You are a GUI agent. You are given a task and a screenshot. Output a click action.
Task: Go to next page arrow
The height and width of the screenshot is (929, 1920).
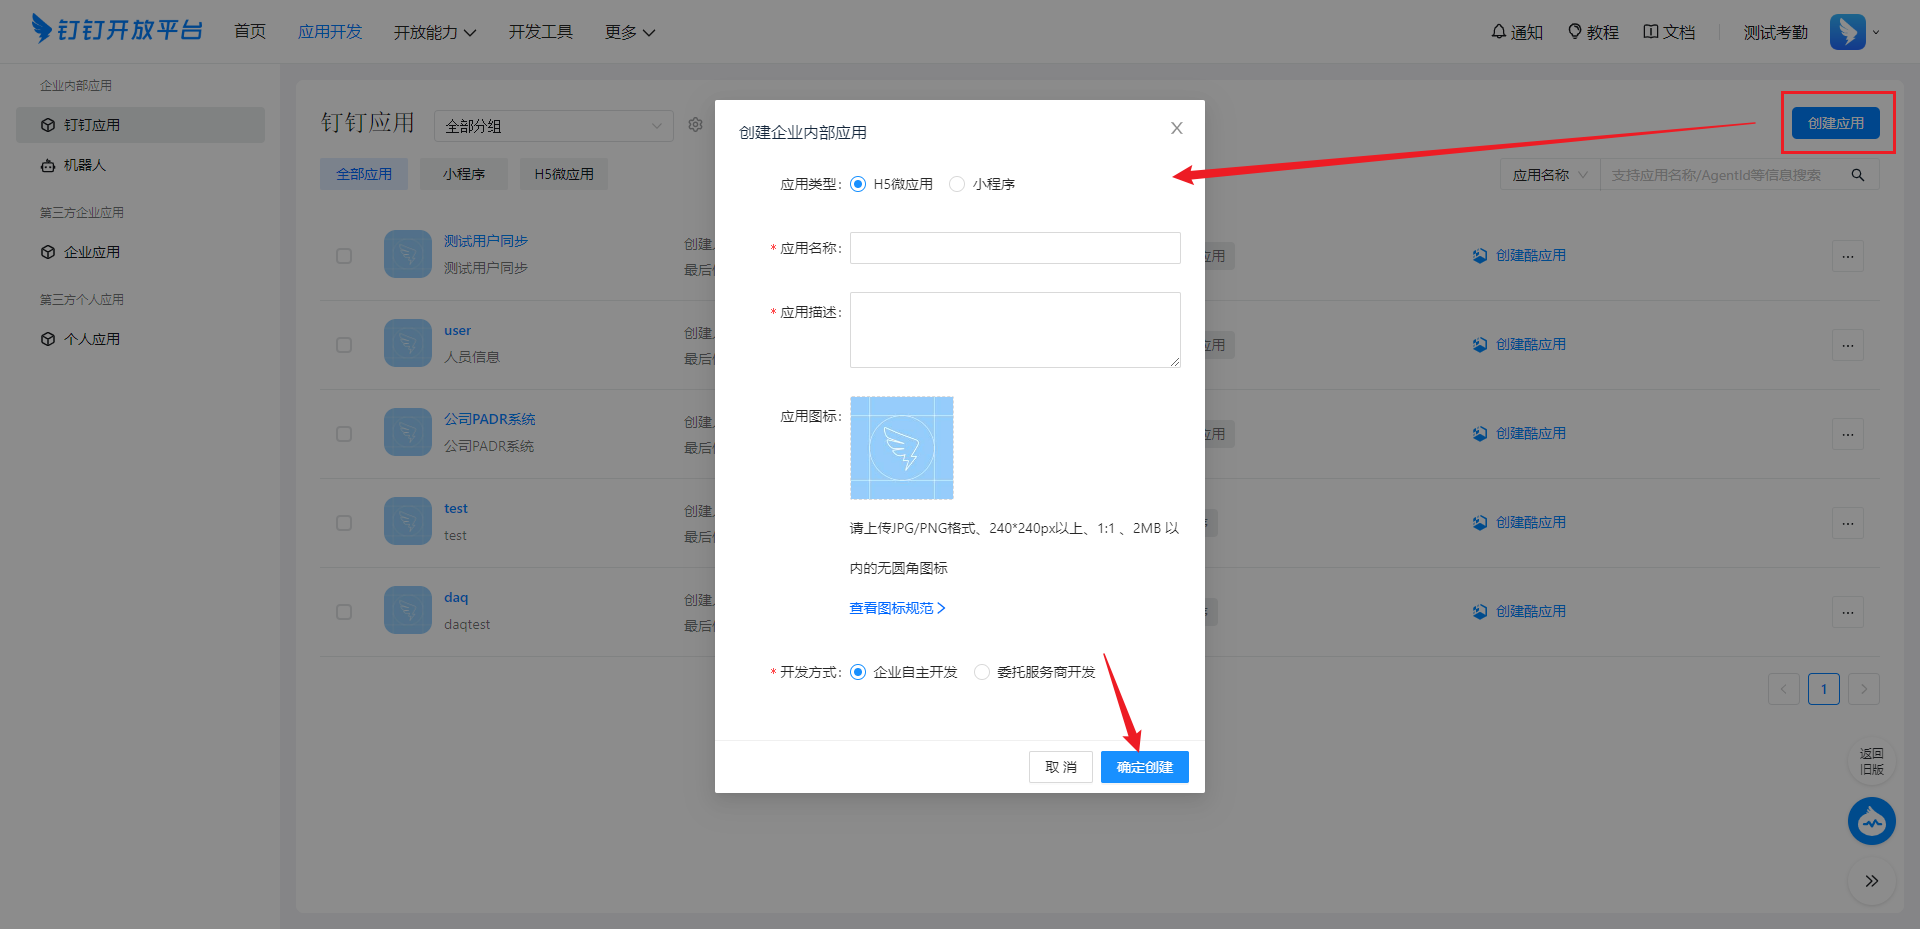pyautogui.click(x=1863, y=689)
